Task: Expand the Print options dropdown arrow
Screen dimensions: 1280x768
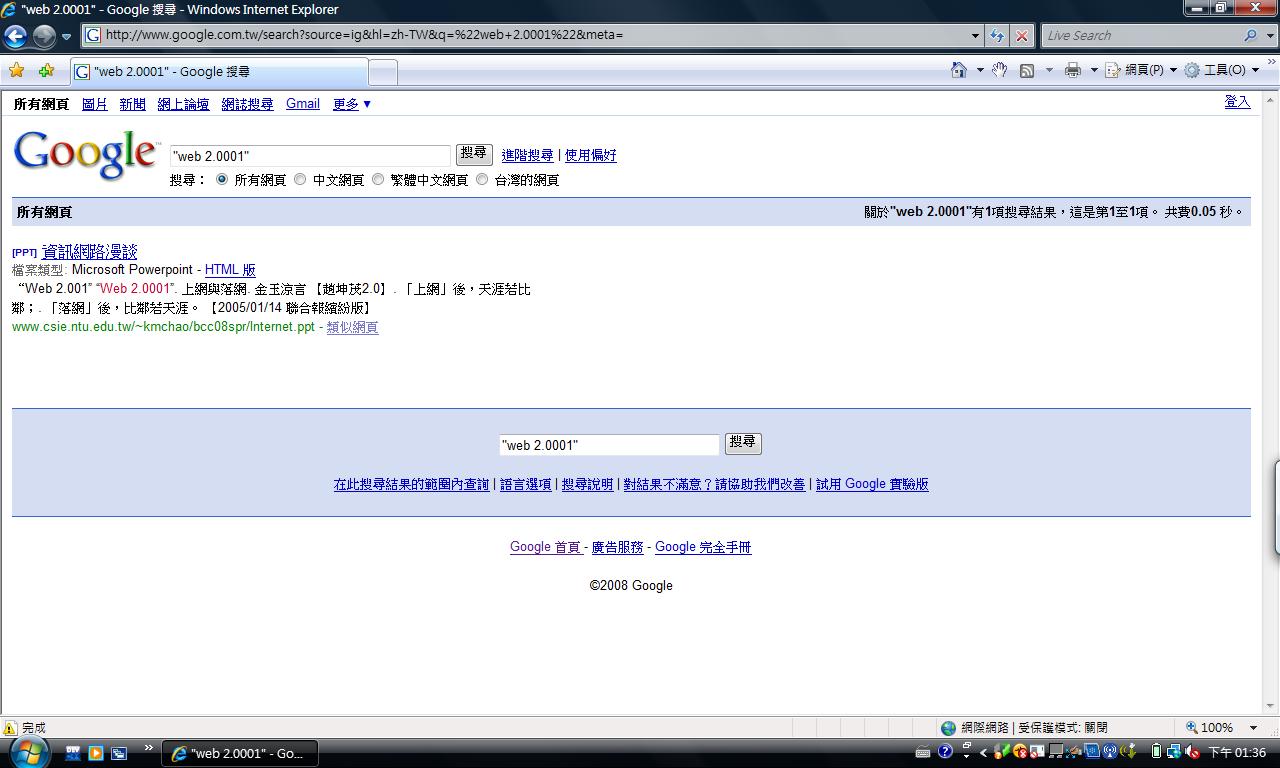Action: coord(1094,70)
